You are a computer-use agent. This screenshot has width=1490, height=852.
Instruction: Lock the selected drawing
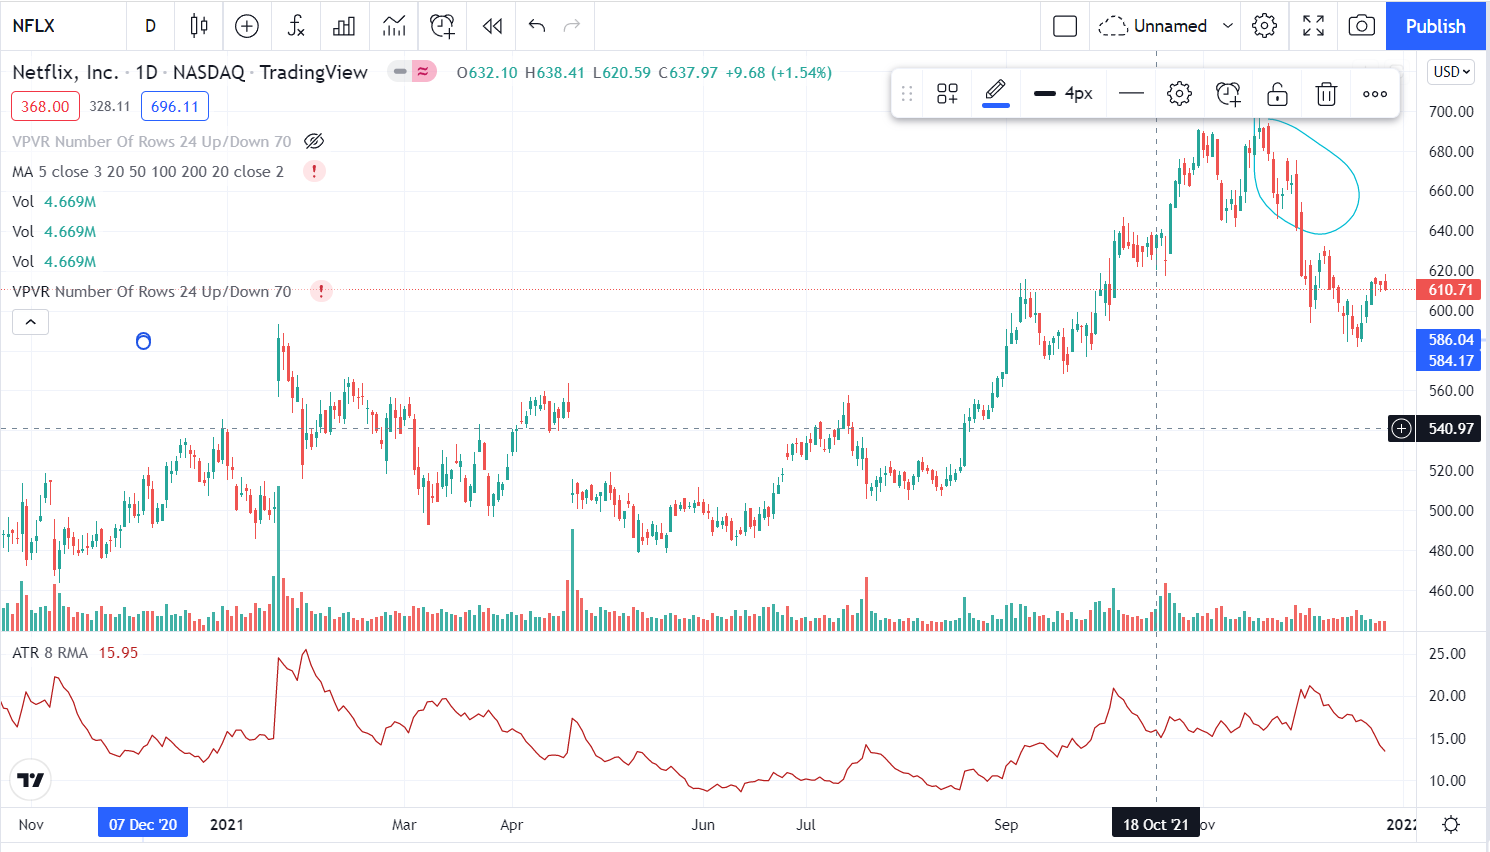pyautogui.click(x=1277, y=93)
